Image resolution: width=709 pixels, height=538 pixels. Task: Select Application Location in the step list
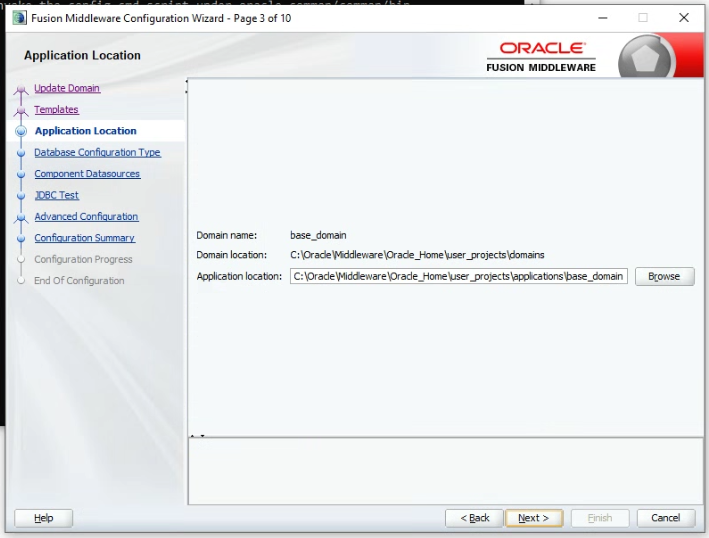click(85, 131)
